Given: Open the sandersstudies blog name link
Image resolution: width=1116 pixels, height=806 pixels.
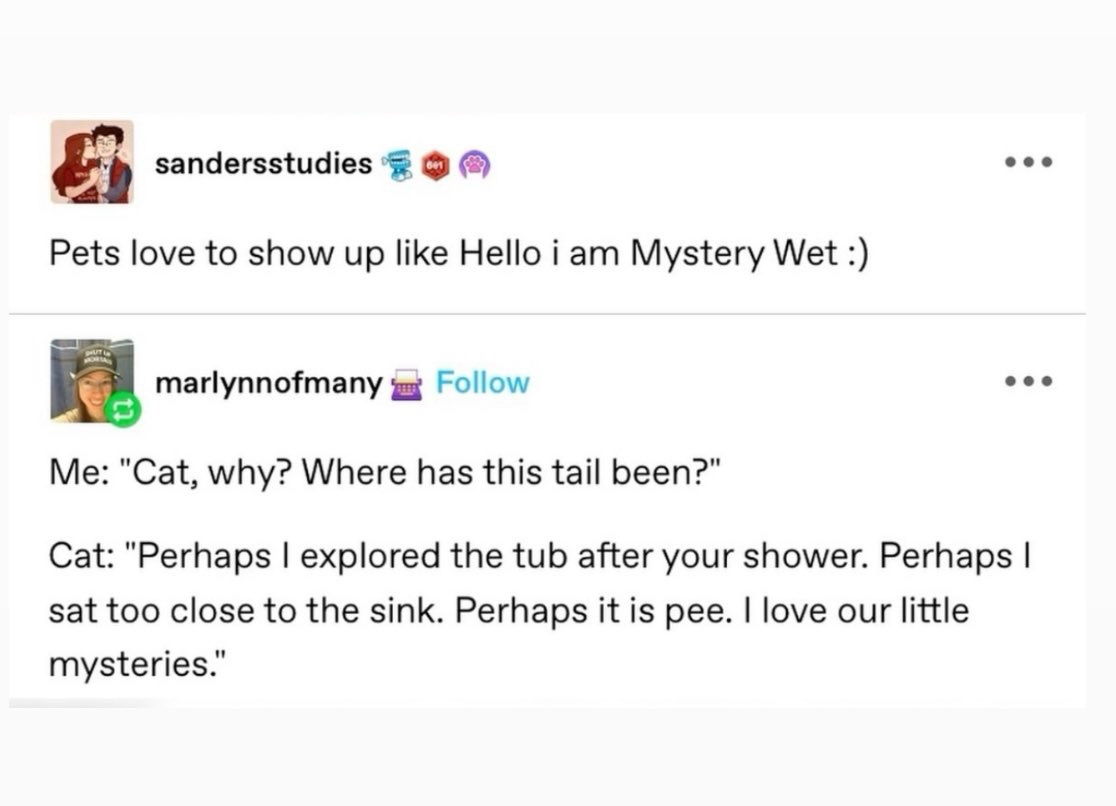Looking at the screenshot, I should pyautogui.click(x=263, y=163).
